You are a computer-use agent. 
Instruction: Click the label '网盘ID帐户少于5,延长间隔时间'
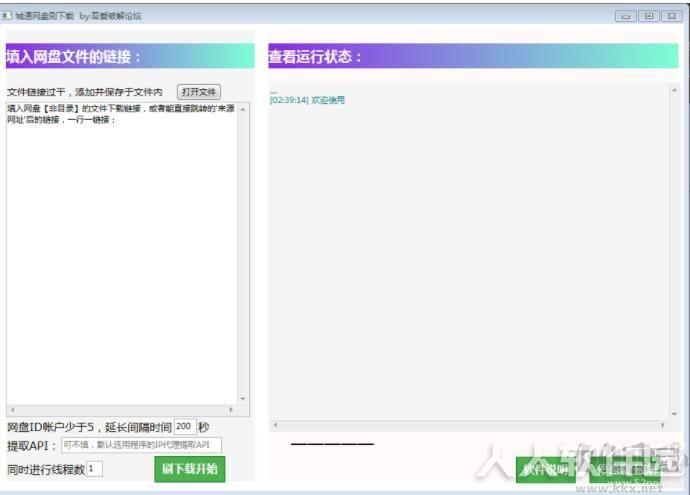click(x=89, y=427)
